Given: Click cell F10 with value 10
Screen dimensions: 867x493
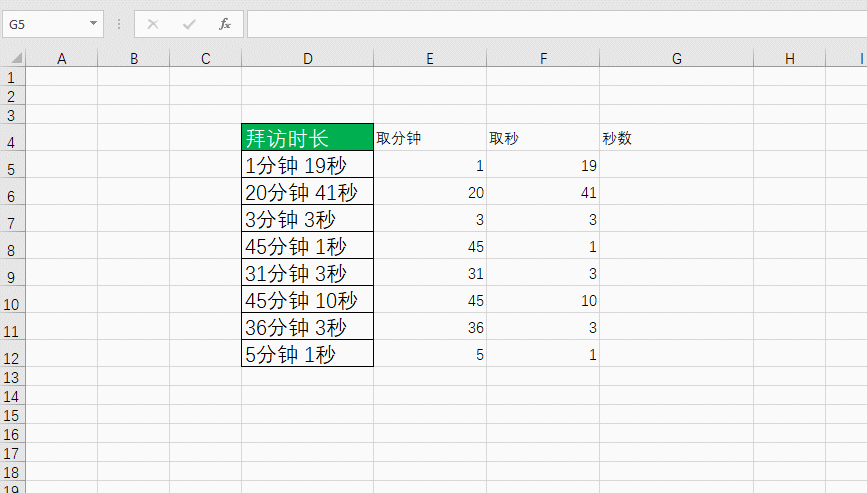Looking at the screenshot, I should point(543,300).
